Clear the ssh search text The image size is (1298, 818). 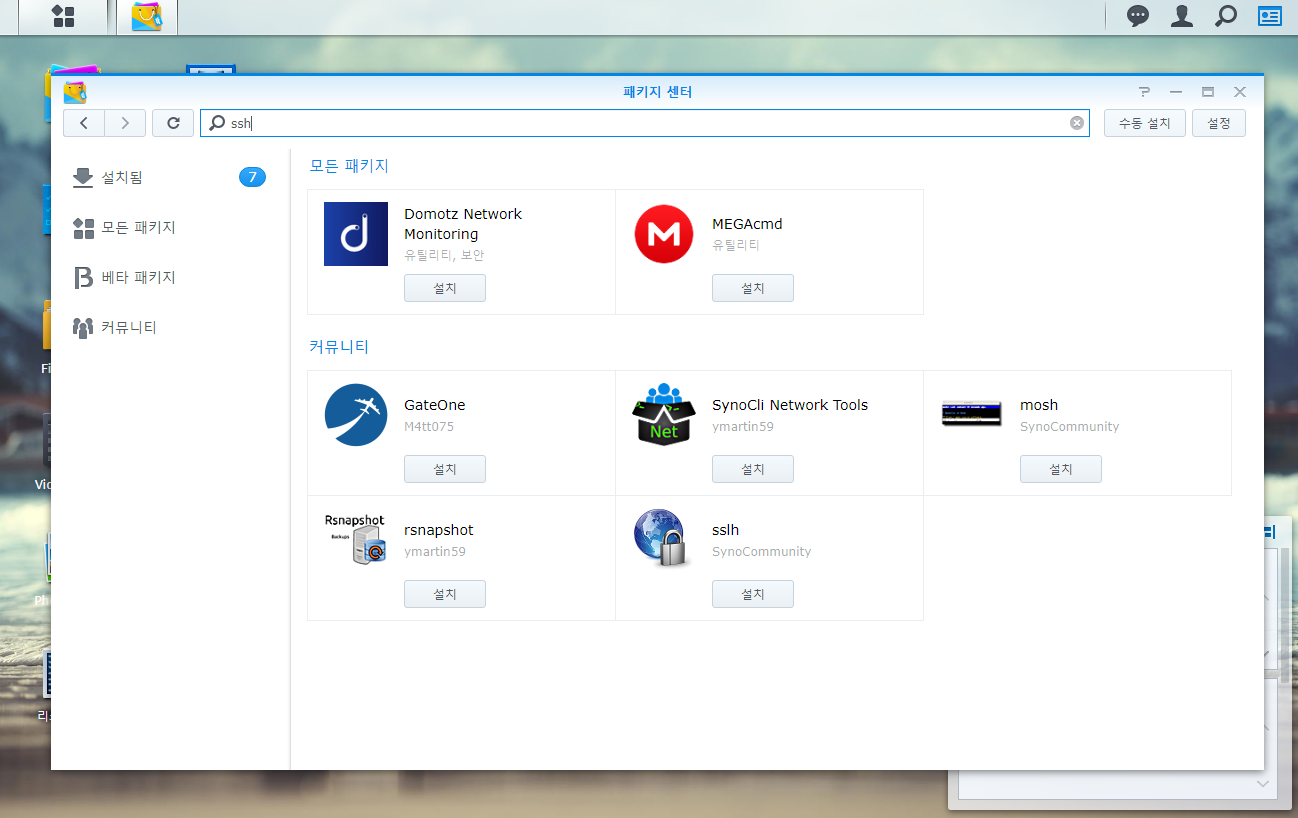(1077, 123)
